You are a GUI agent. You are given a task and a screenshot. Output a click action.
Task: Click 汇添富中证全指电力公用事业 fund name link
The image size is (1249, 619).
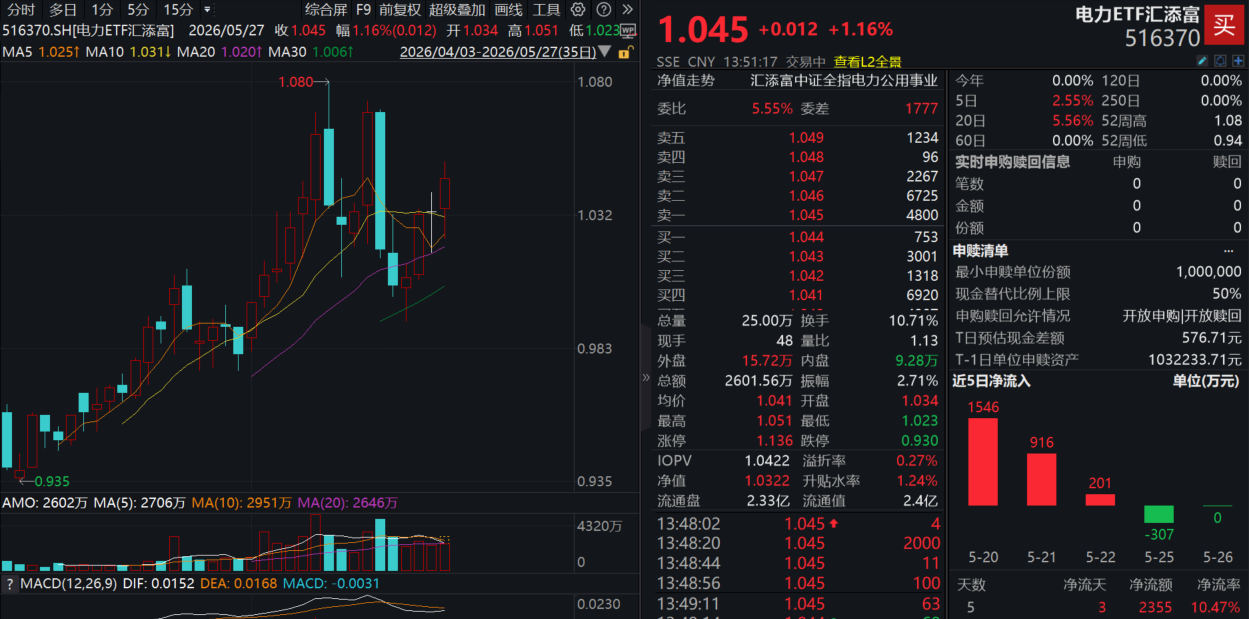pos(844,81)
